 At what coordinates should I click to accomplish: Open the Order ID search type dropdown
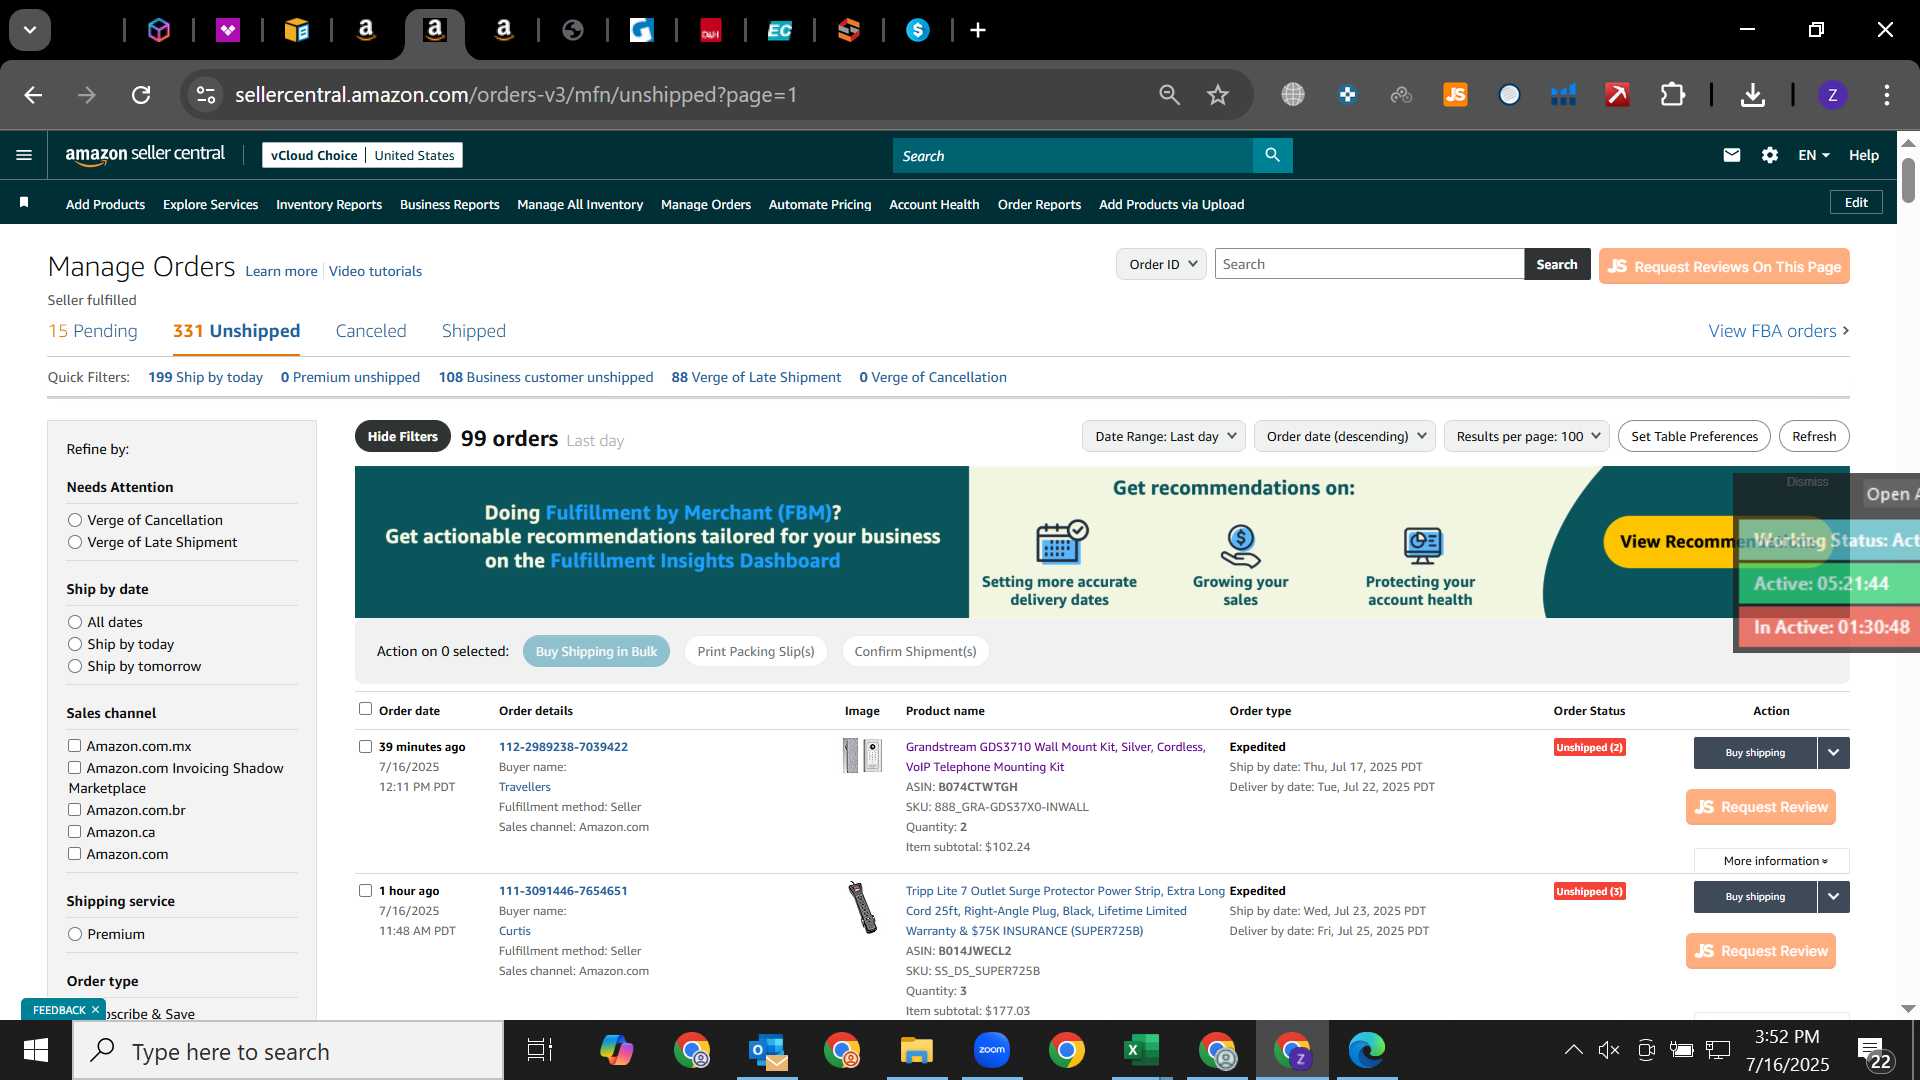1161,265
